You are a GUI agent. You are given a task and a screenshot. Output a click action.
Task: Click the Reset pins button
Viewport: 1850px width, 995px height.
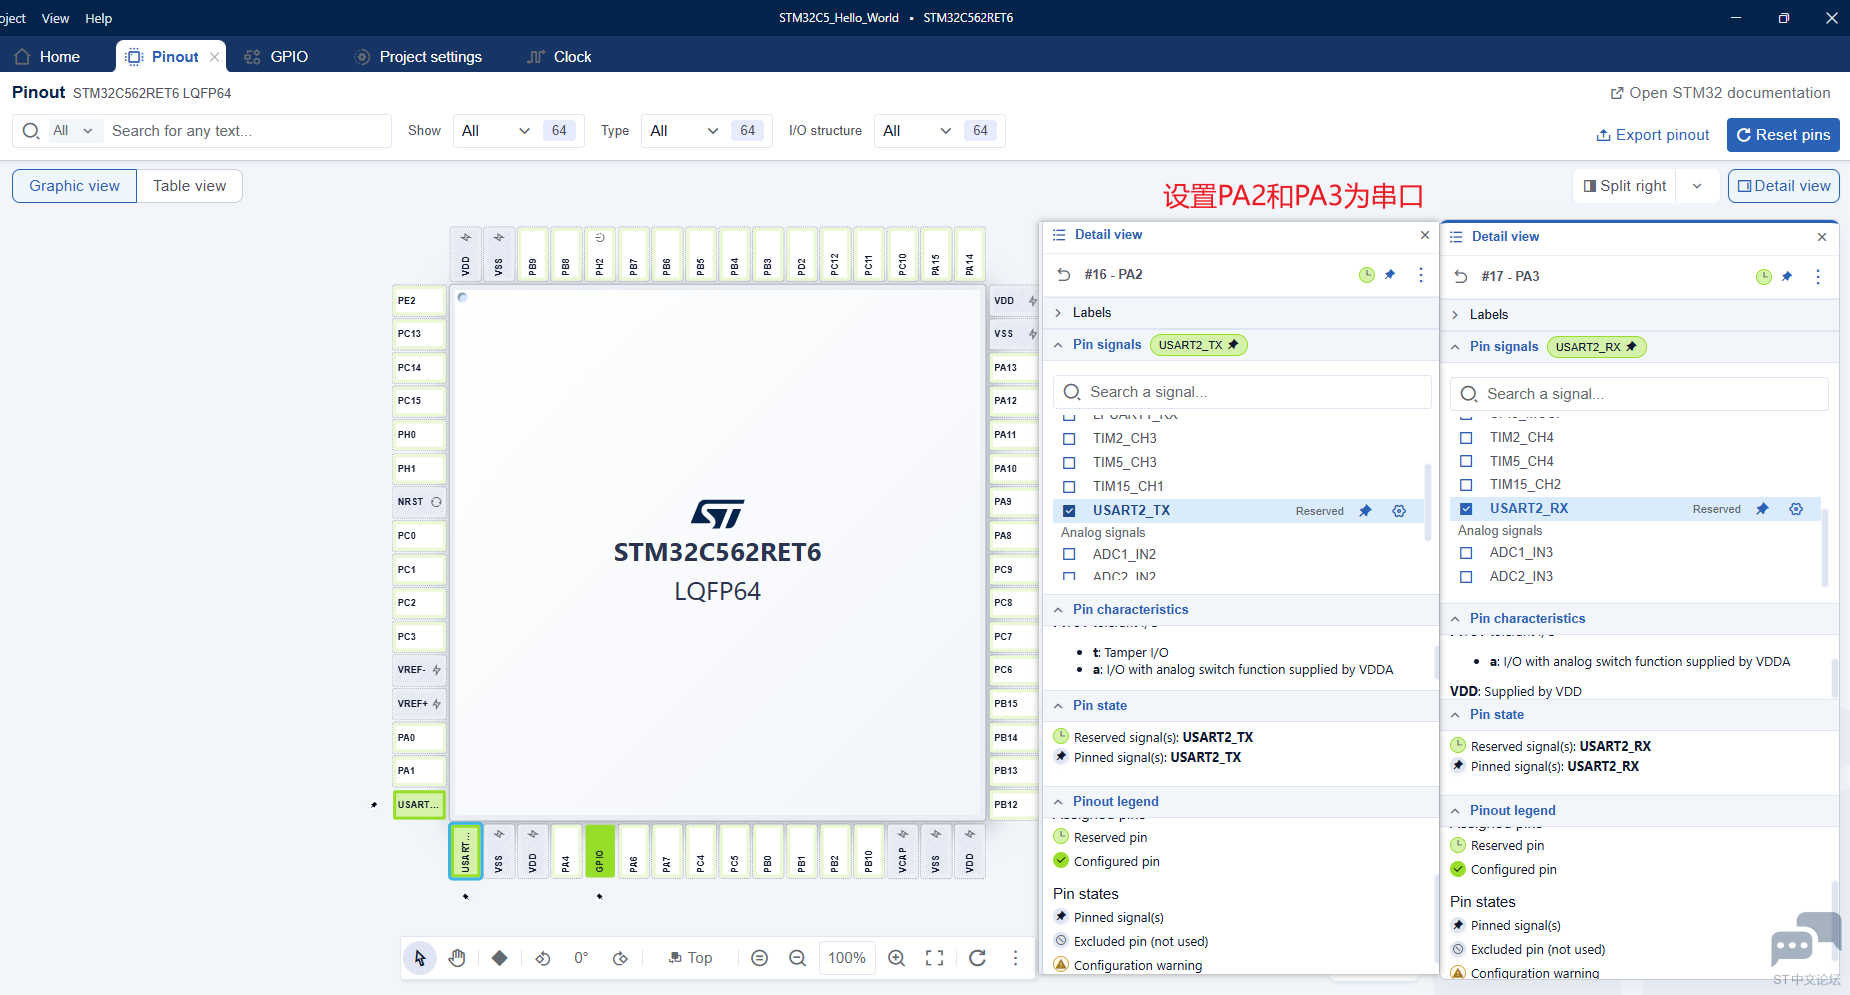(x=1783, y=135)
